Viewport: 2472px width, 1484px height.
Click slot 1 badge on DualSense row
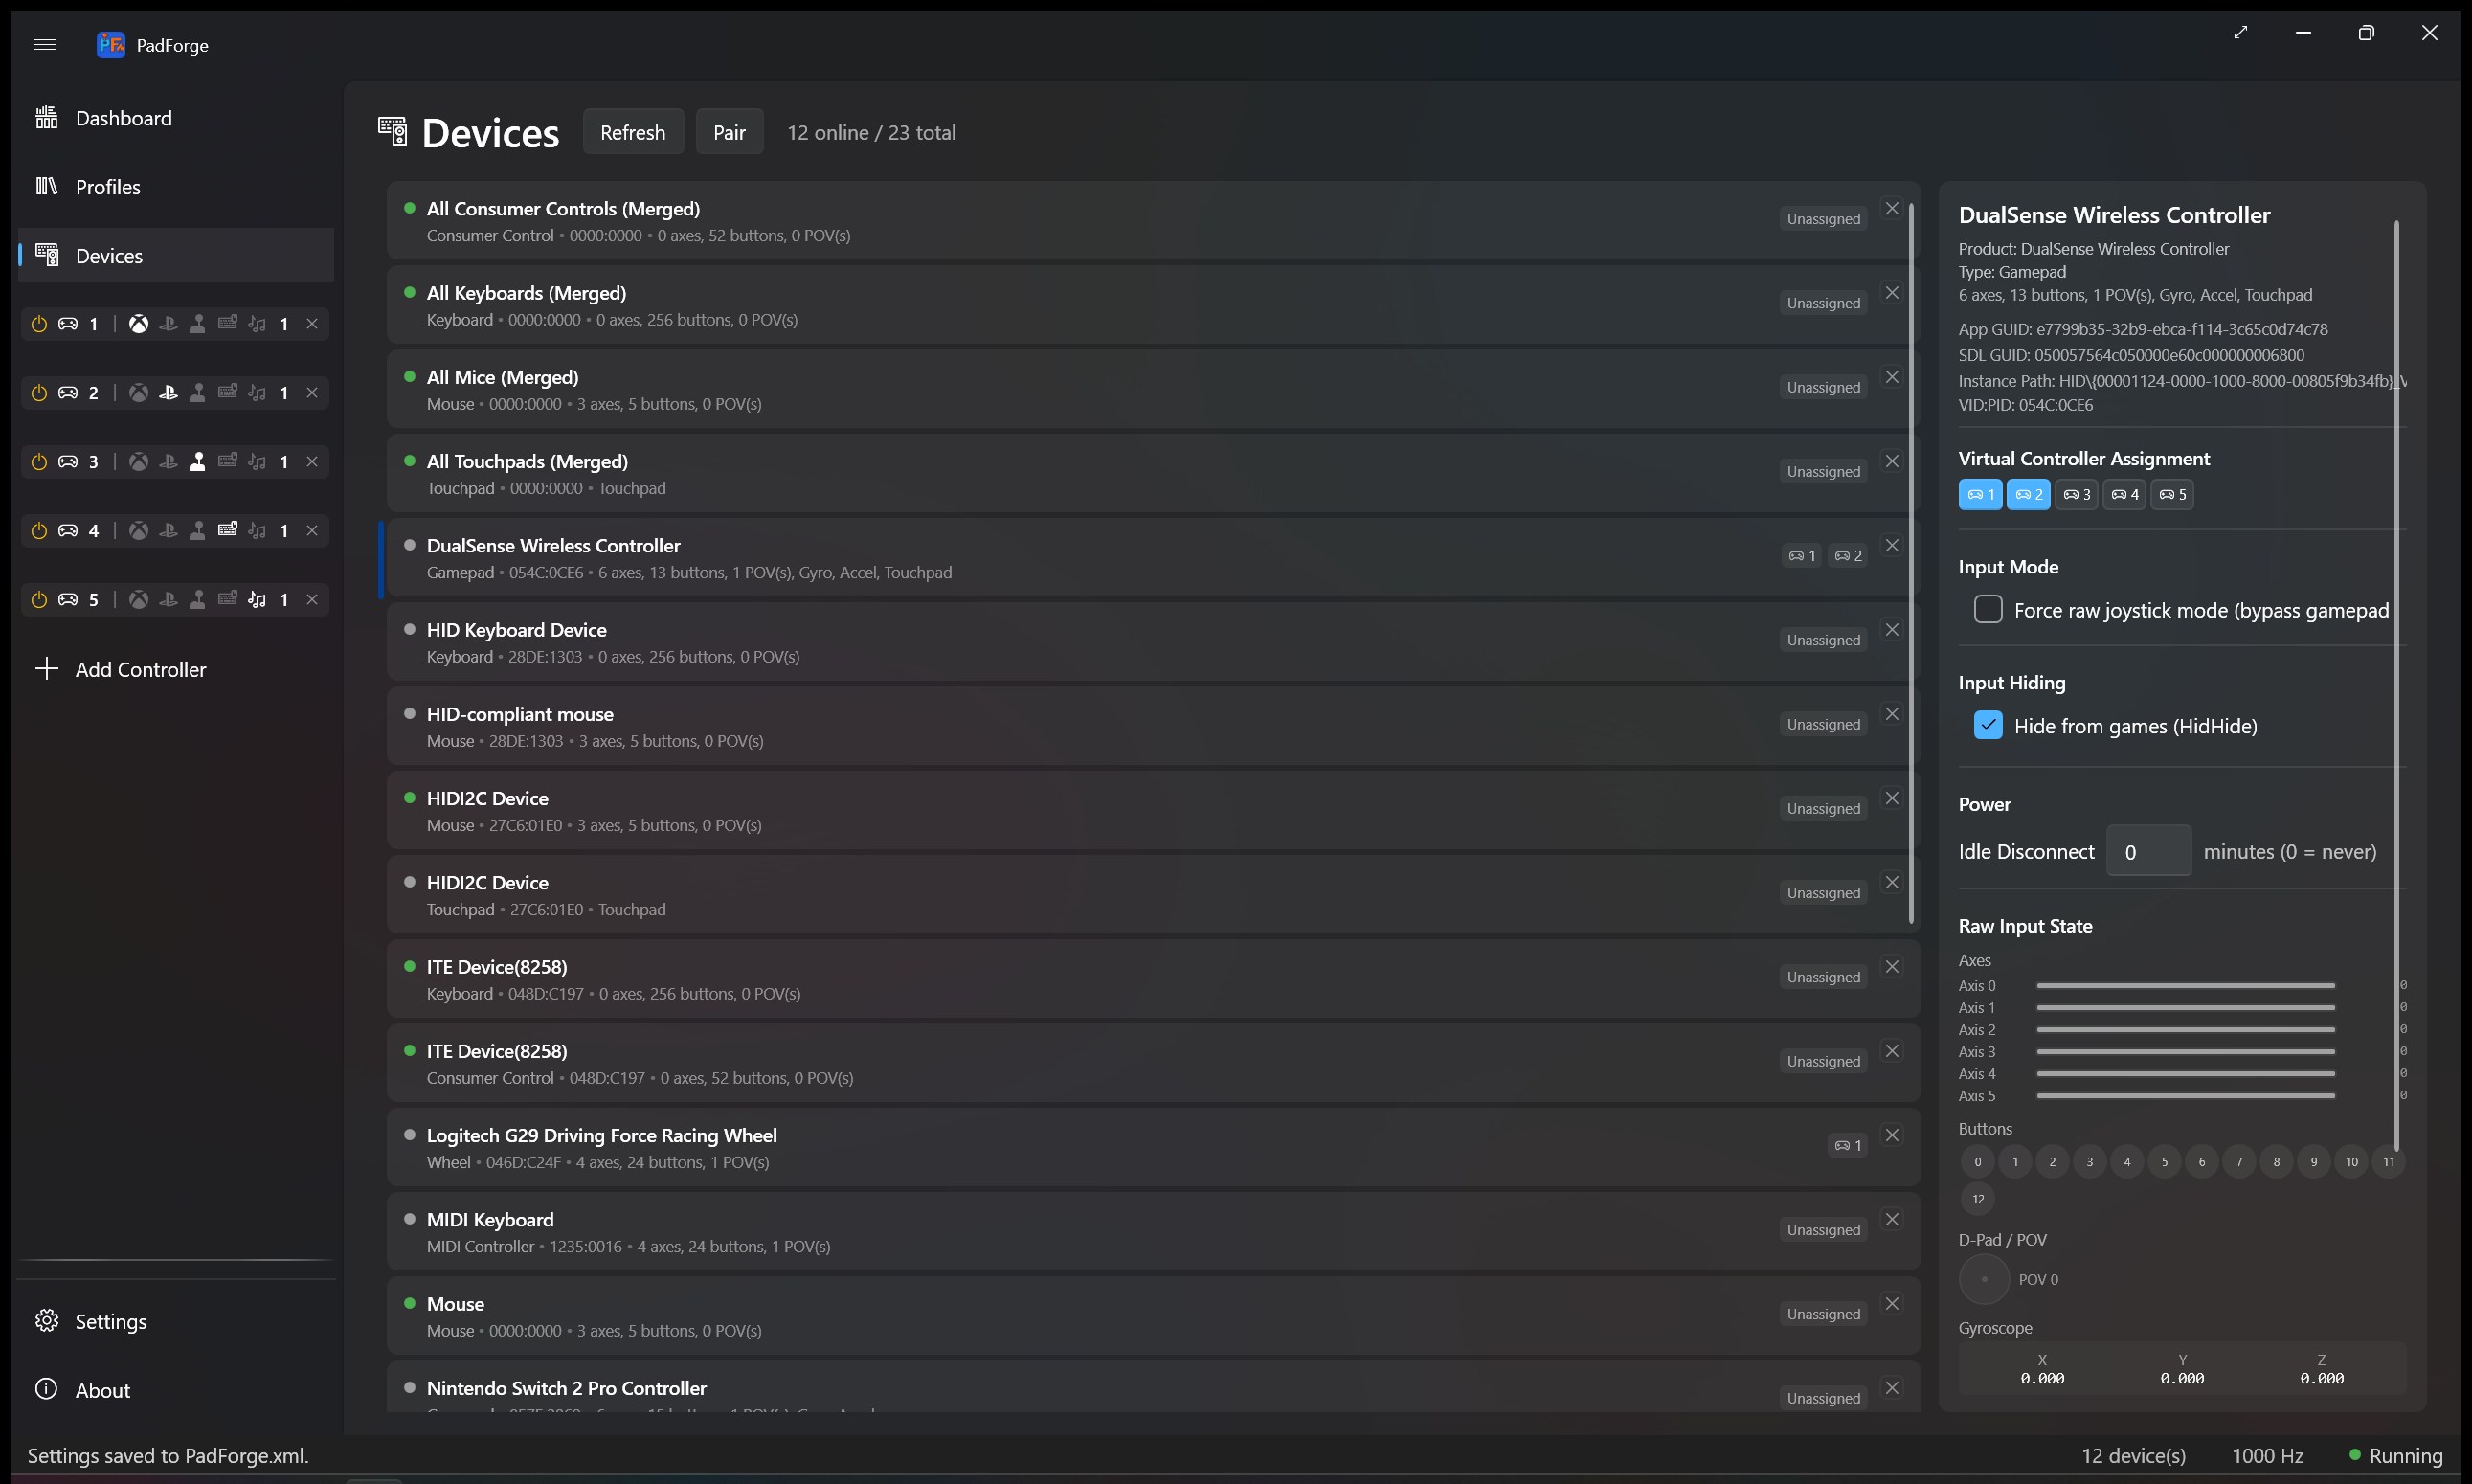pyautogui.click(x=1802, y=555)
